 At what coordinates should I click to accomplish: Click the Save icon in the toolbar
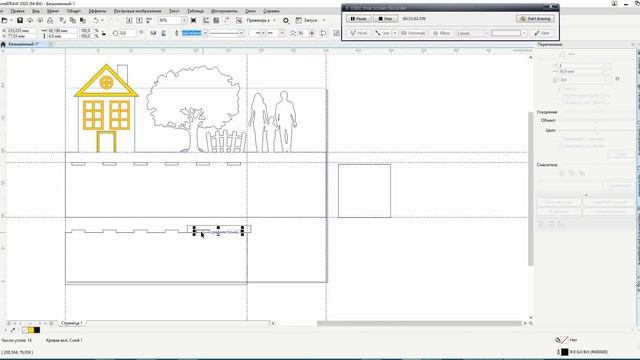tap(20, 20)
